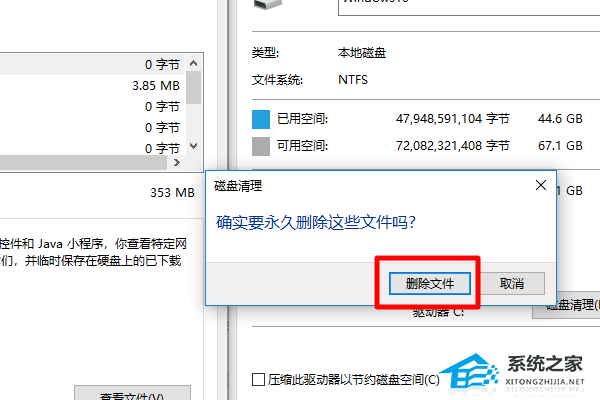Click the vertical scrollbar thumb in file list
The height and width of the screenshot is (400, 600).
click(x=194, y=87)
